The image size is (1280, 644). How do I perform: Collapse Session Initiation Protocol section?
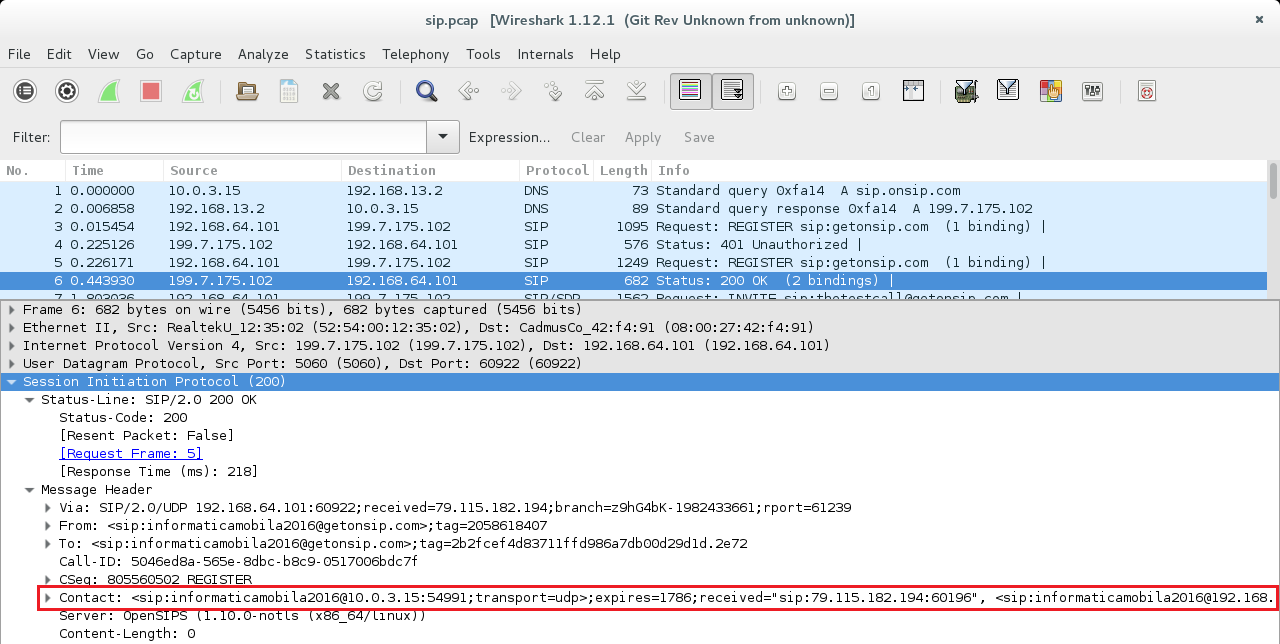pyautogui.click(x=11, y=381)
